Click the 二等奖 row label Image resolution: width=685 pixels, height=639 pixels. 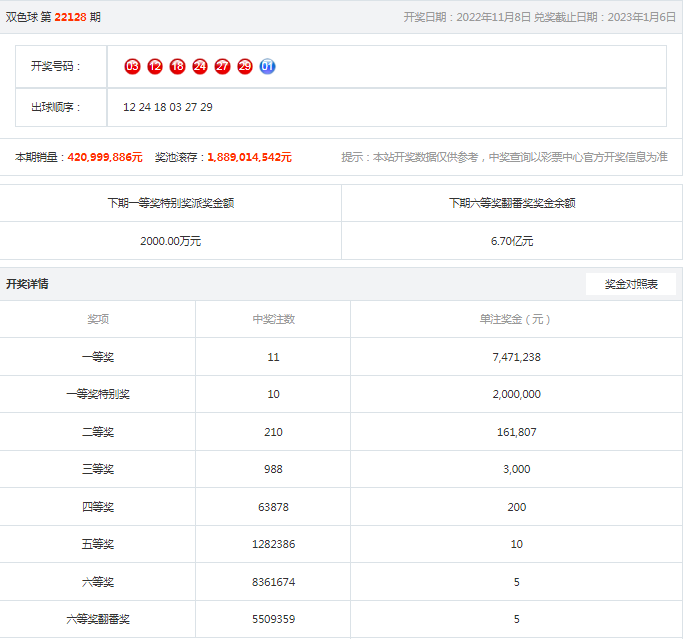pyautogui.click(x=98, y=432)
